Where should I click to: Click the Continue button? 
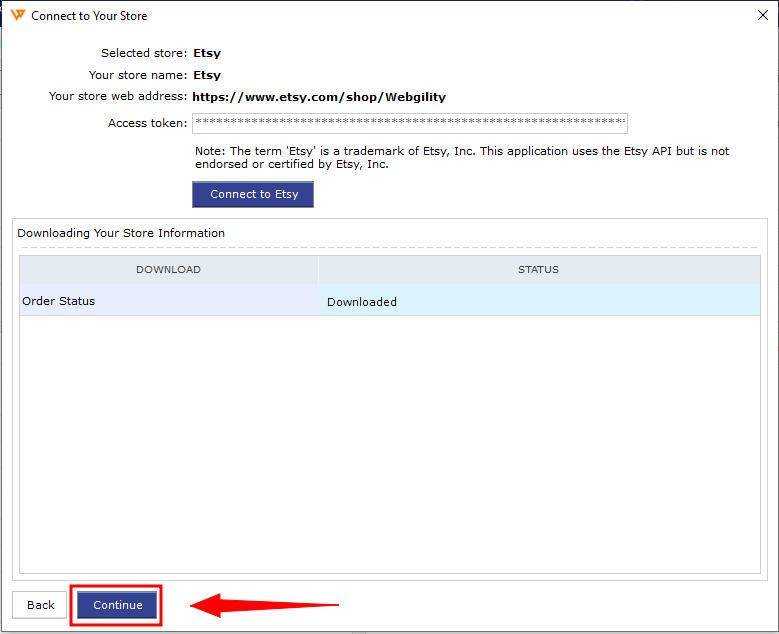pos(117,605)
